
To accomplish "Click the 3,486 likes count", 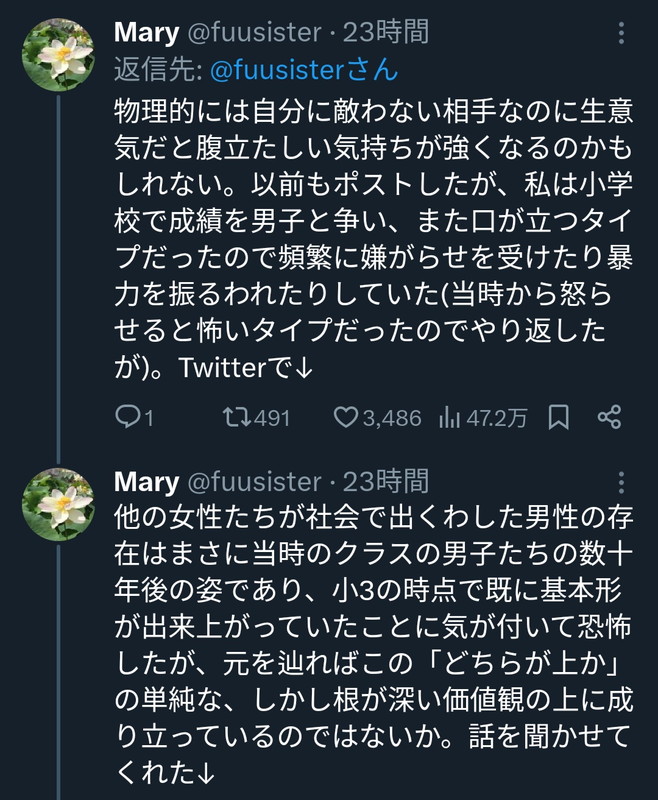I will [392, 418].
